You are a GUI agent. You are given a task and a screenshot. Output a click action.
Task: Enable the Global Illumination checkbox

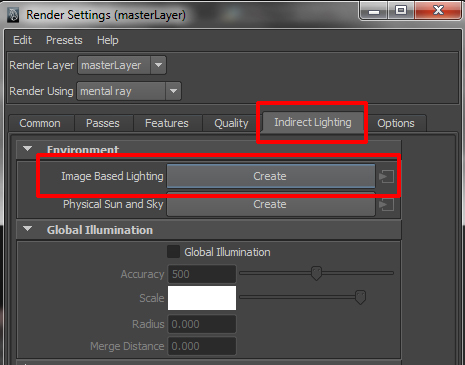coord(173,252)
